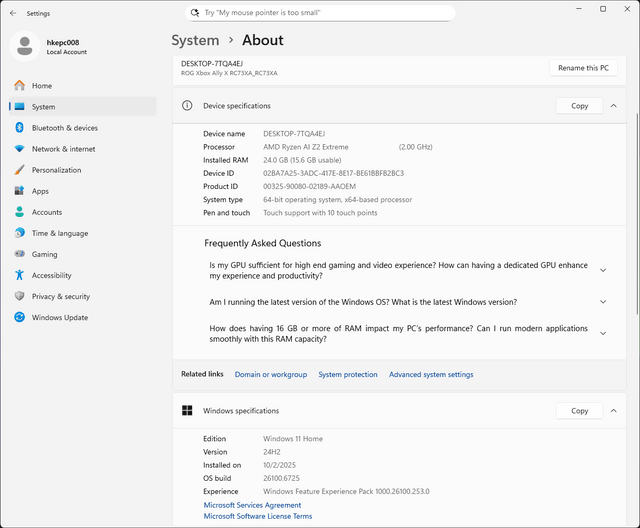Screen dimensions: 640x528
Task: Open the hkepc008 account avatar
Action: point(24,46)
